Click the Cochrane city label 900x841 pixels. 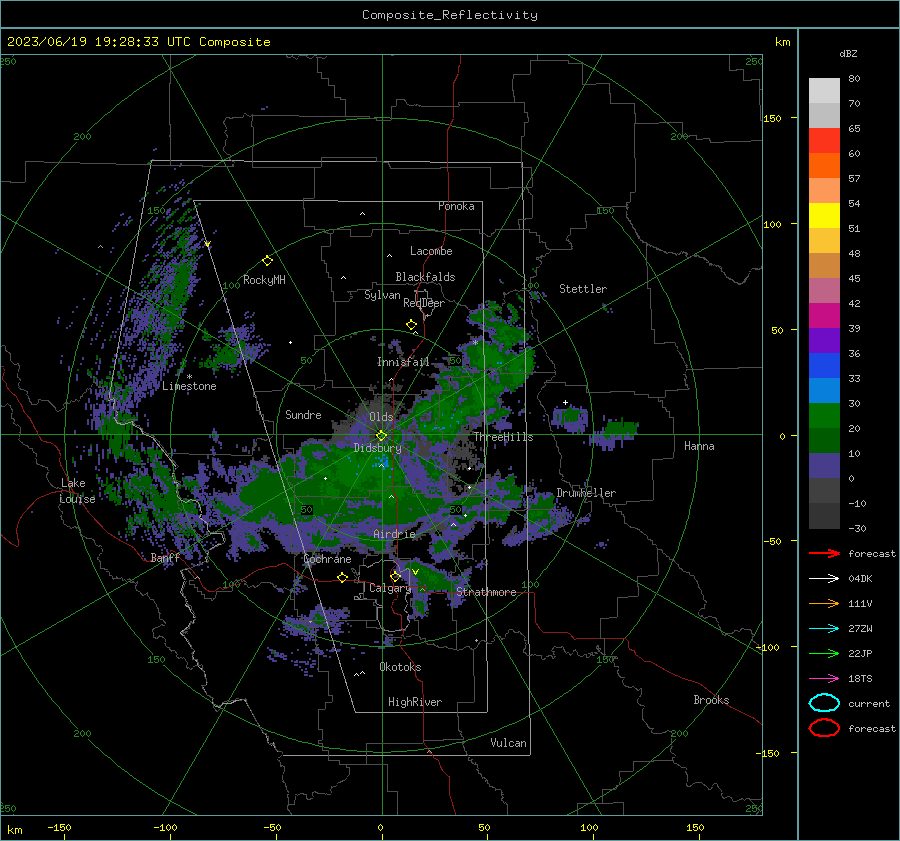tap(327, 559)
